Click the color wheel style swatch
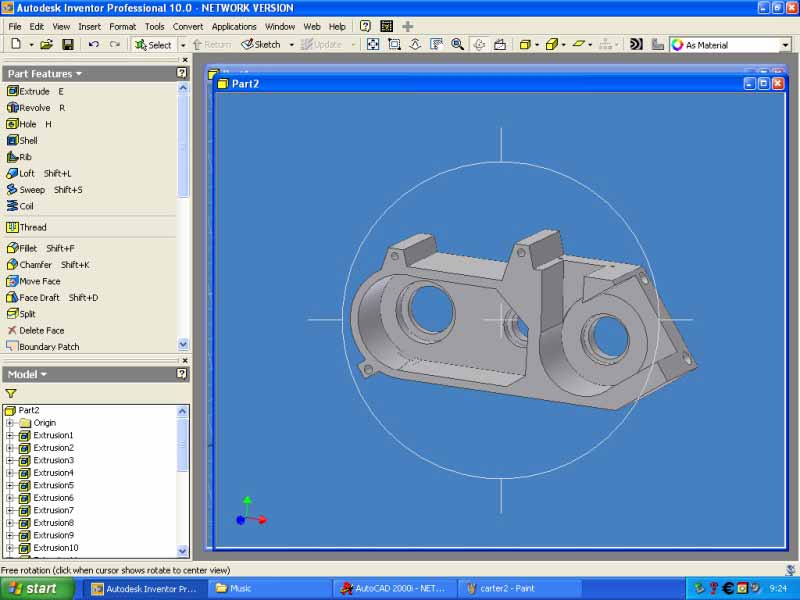 [677, 45]
